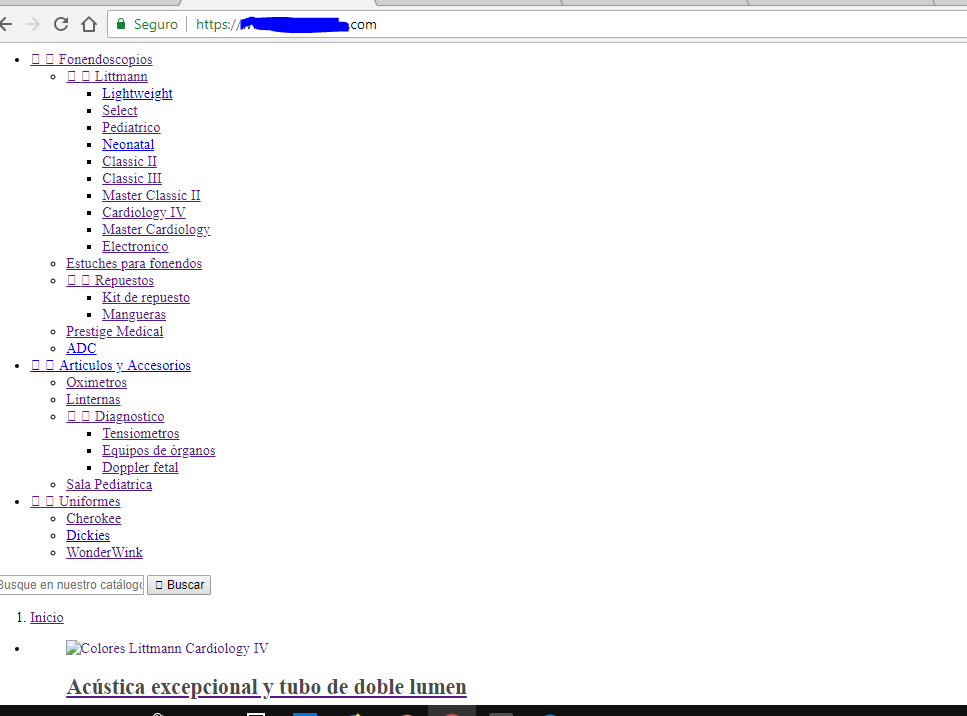Click the Colores Littmann Cardiology IV image
The image size is (967, 716).
pyautogui.click(x=167, y=648)
